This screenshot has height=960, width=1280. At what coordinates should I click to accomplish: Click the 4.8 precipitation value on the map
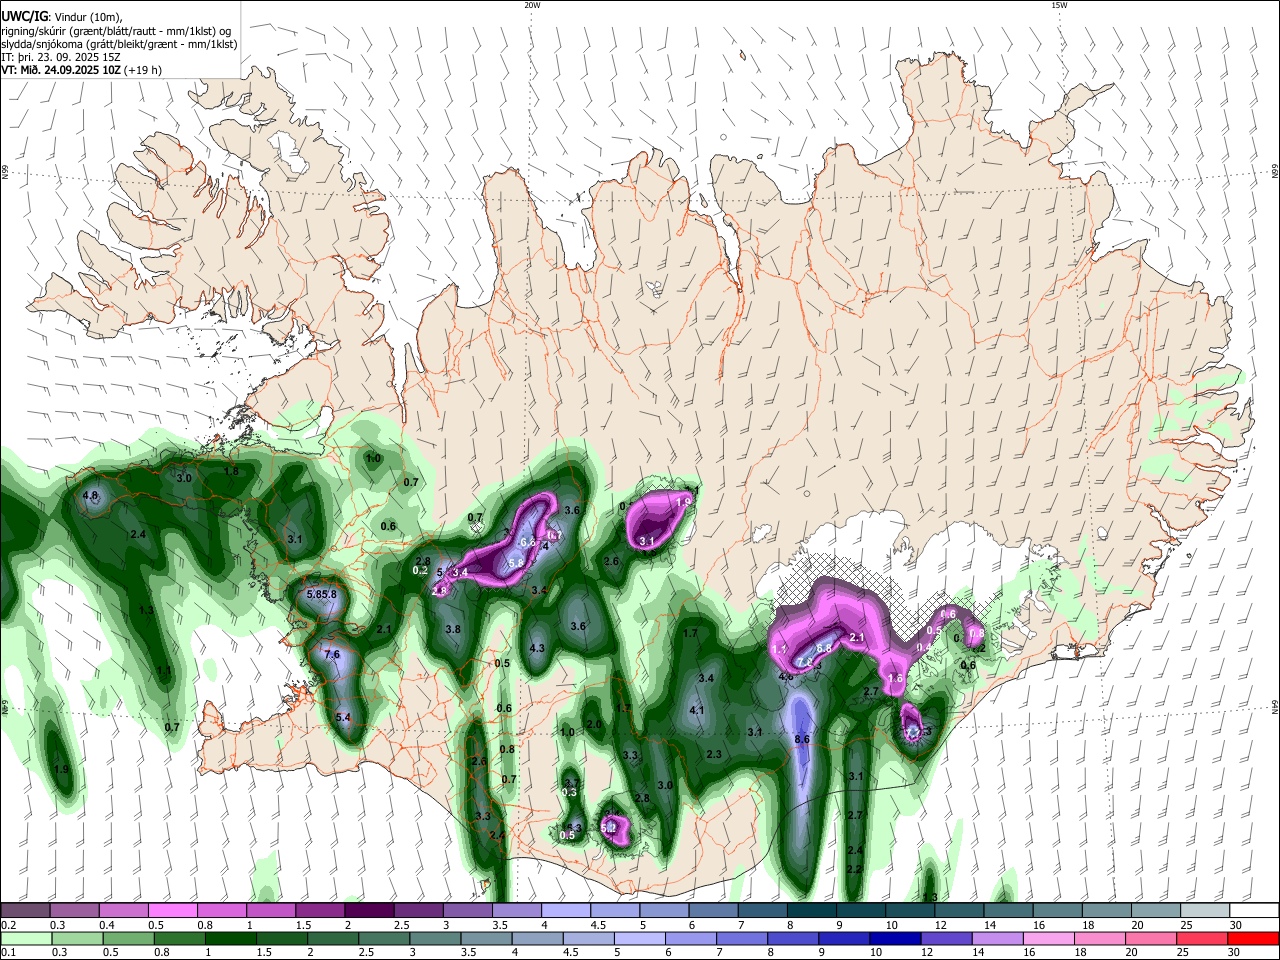(x=90, y=496)
